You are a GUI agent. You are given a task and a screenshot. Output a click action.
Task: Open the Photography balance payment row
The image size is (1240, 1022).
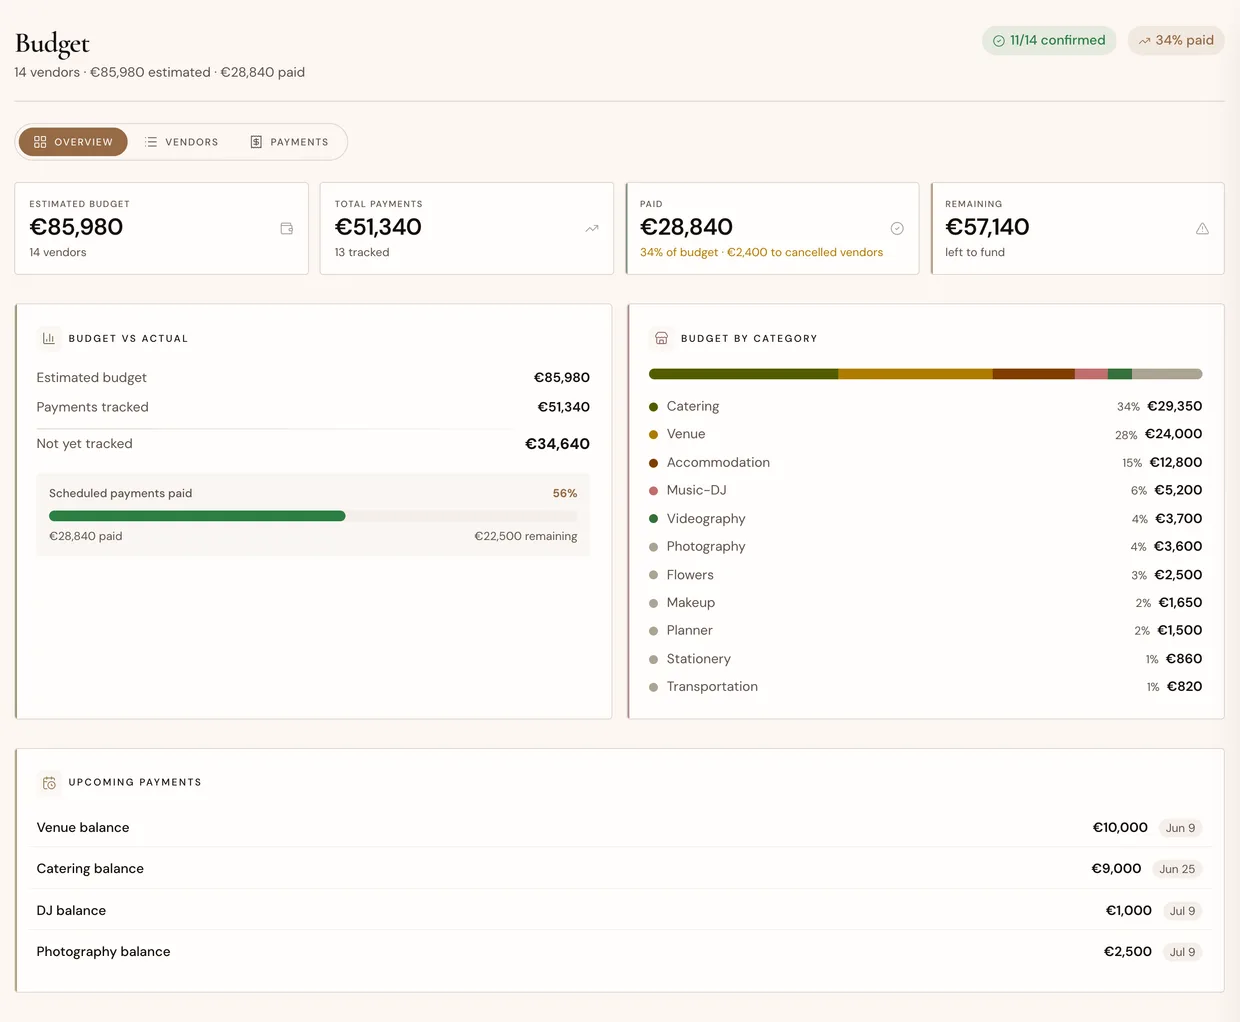click(619, 951)
